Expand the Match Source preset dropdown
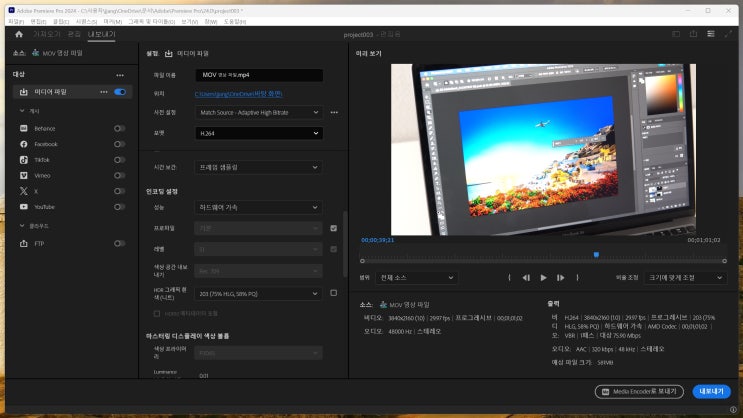This screenshot has height=418, width=743. (x=259, y=112)
